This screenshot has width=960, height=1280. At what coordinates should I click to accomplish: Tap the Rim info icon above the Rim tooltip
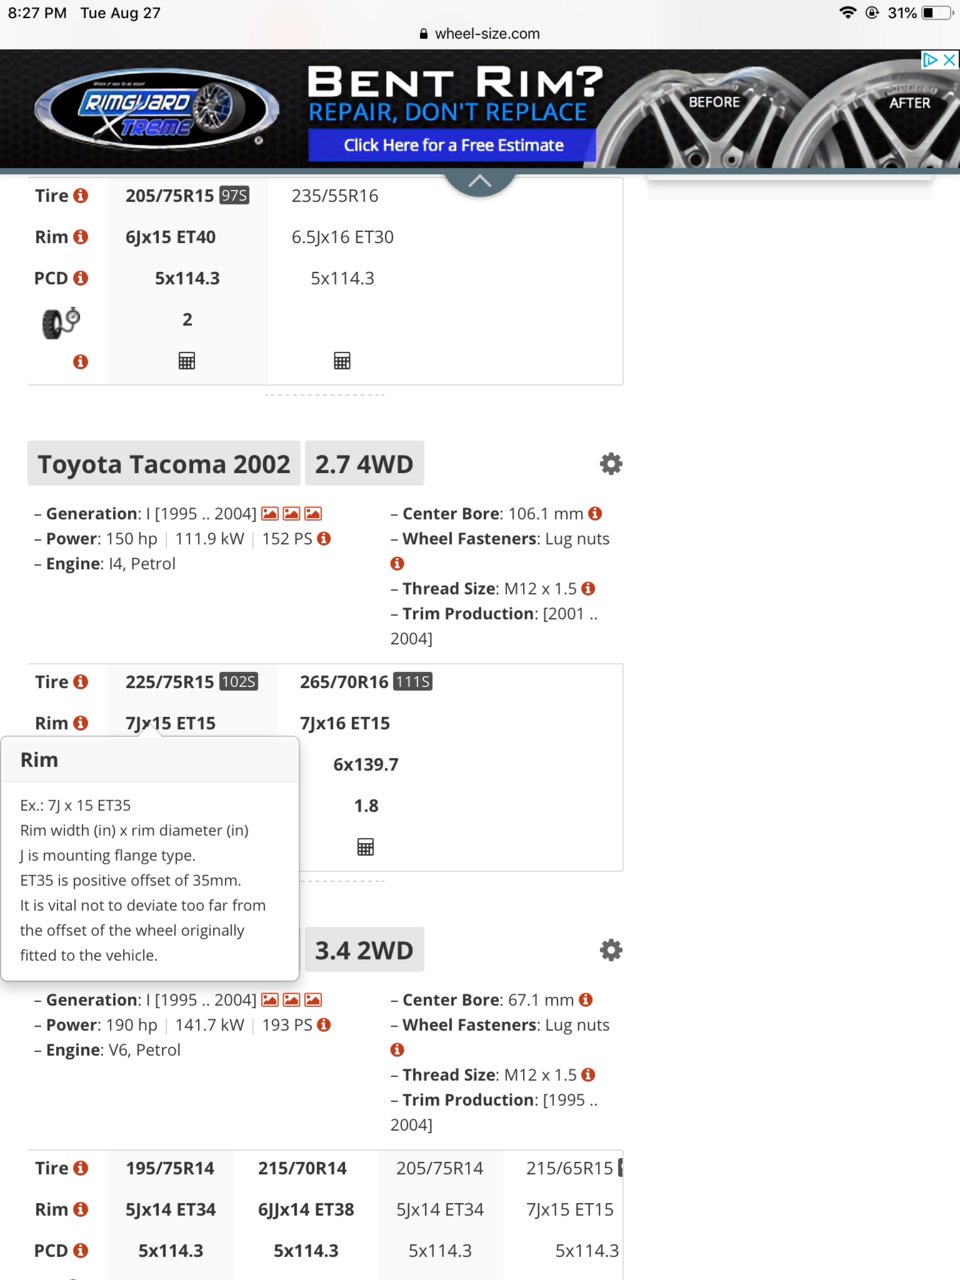81,723
